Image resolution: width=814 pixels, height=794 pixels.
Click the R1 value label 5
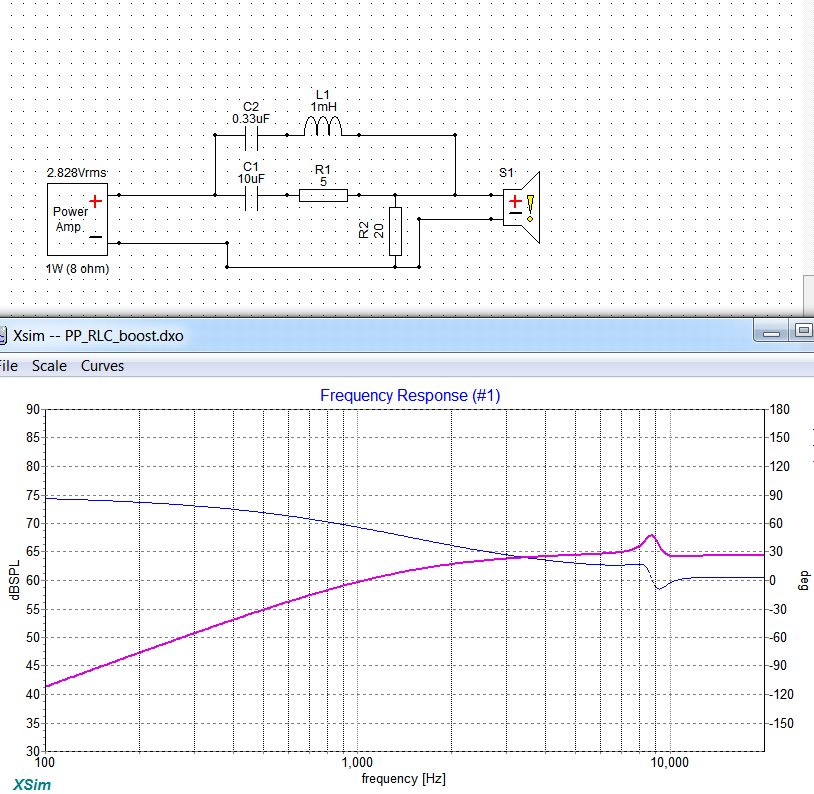click(x=323, y=182)
